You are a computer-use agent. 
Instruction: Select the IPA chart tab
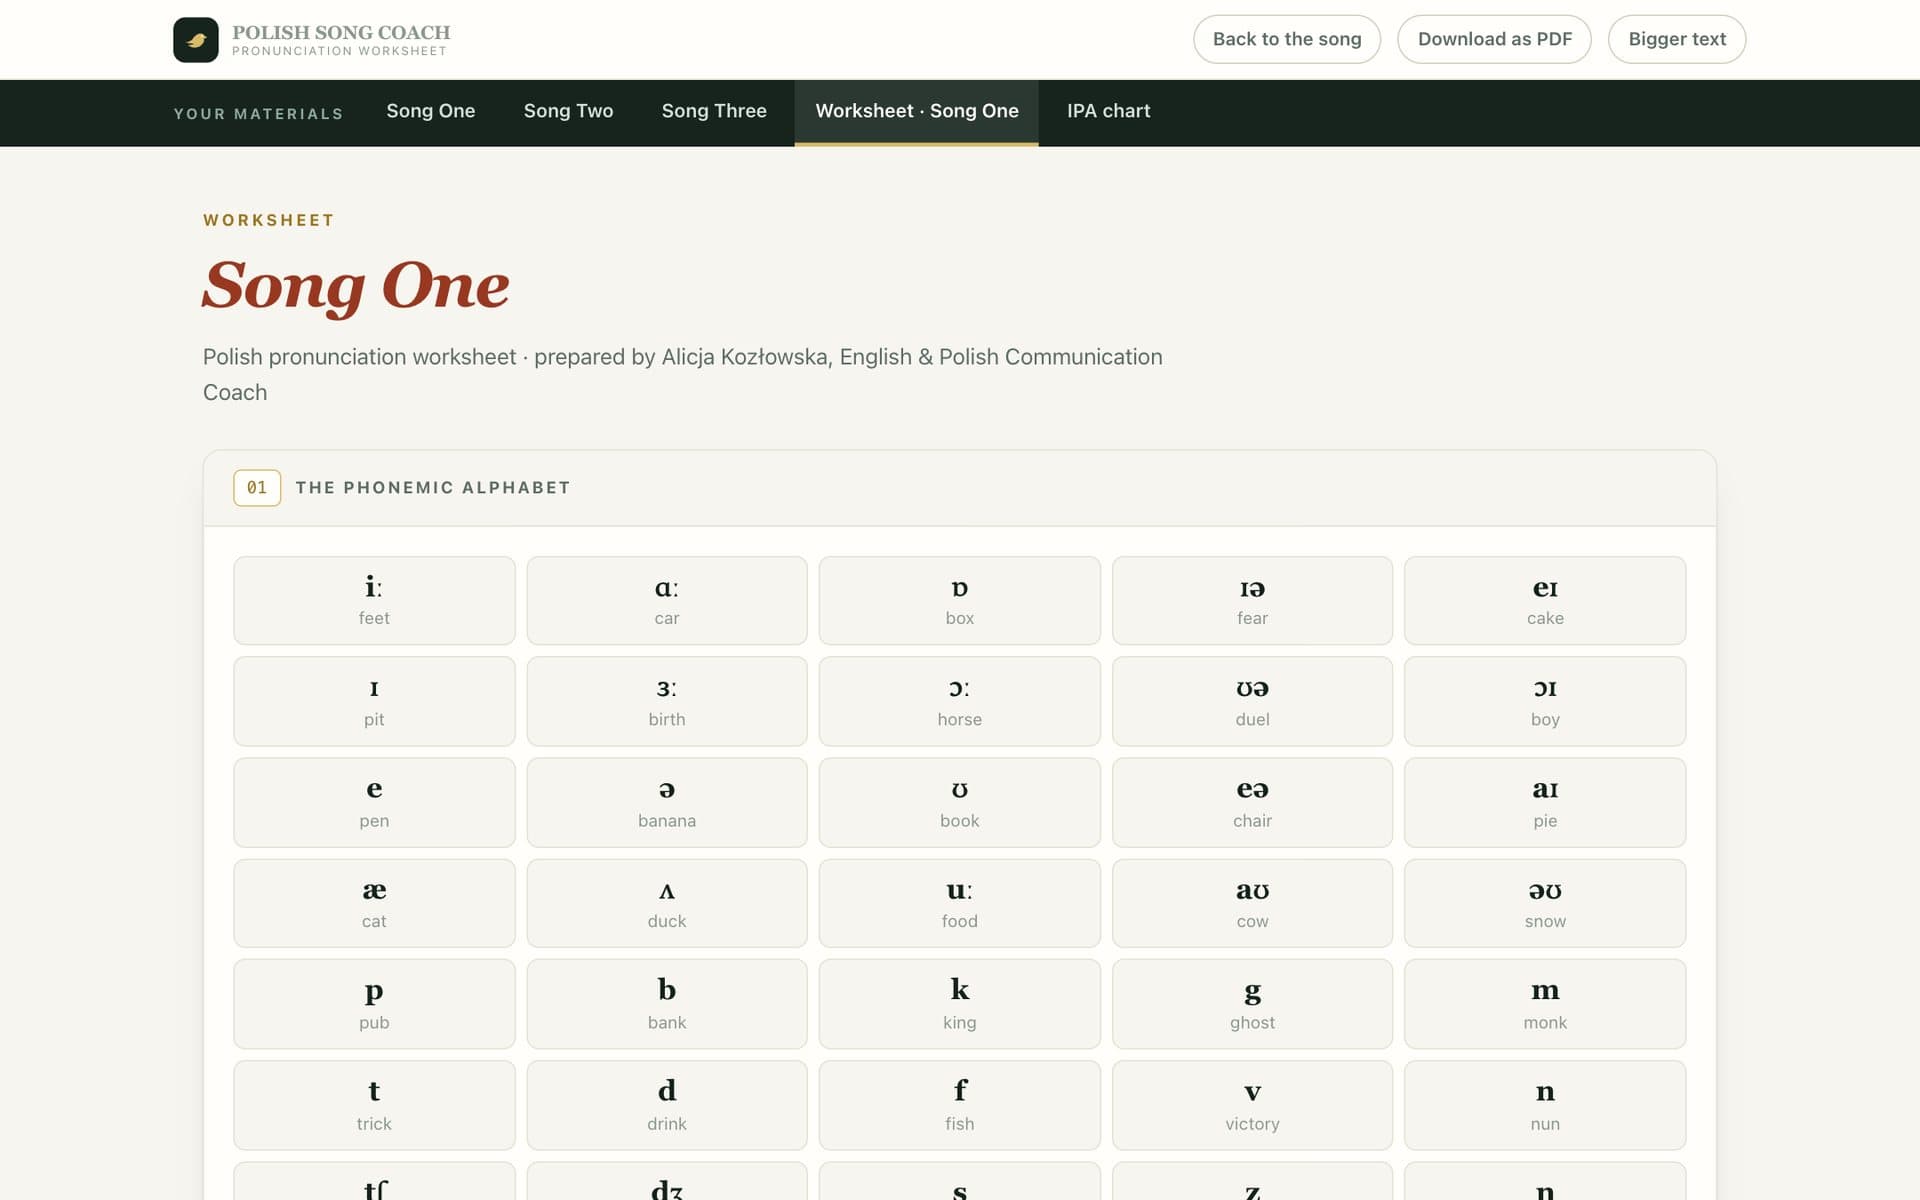point(1108,112)
